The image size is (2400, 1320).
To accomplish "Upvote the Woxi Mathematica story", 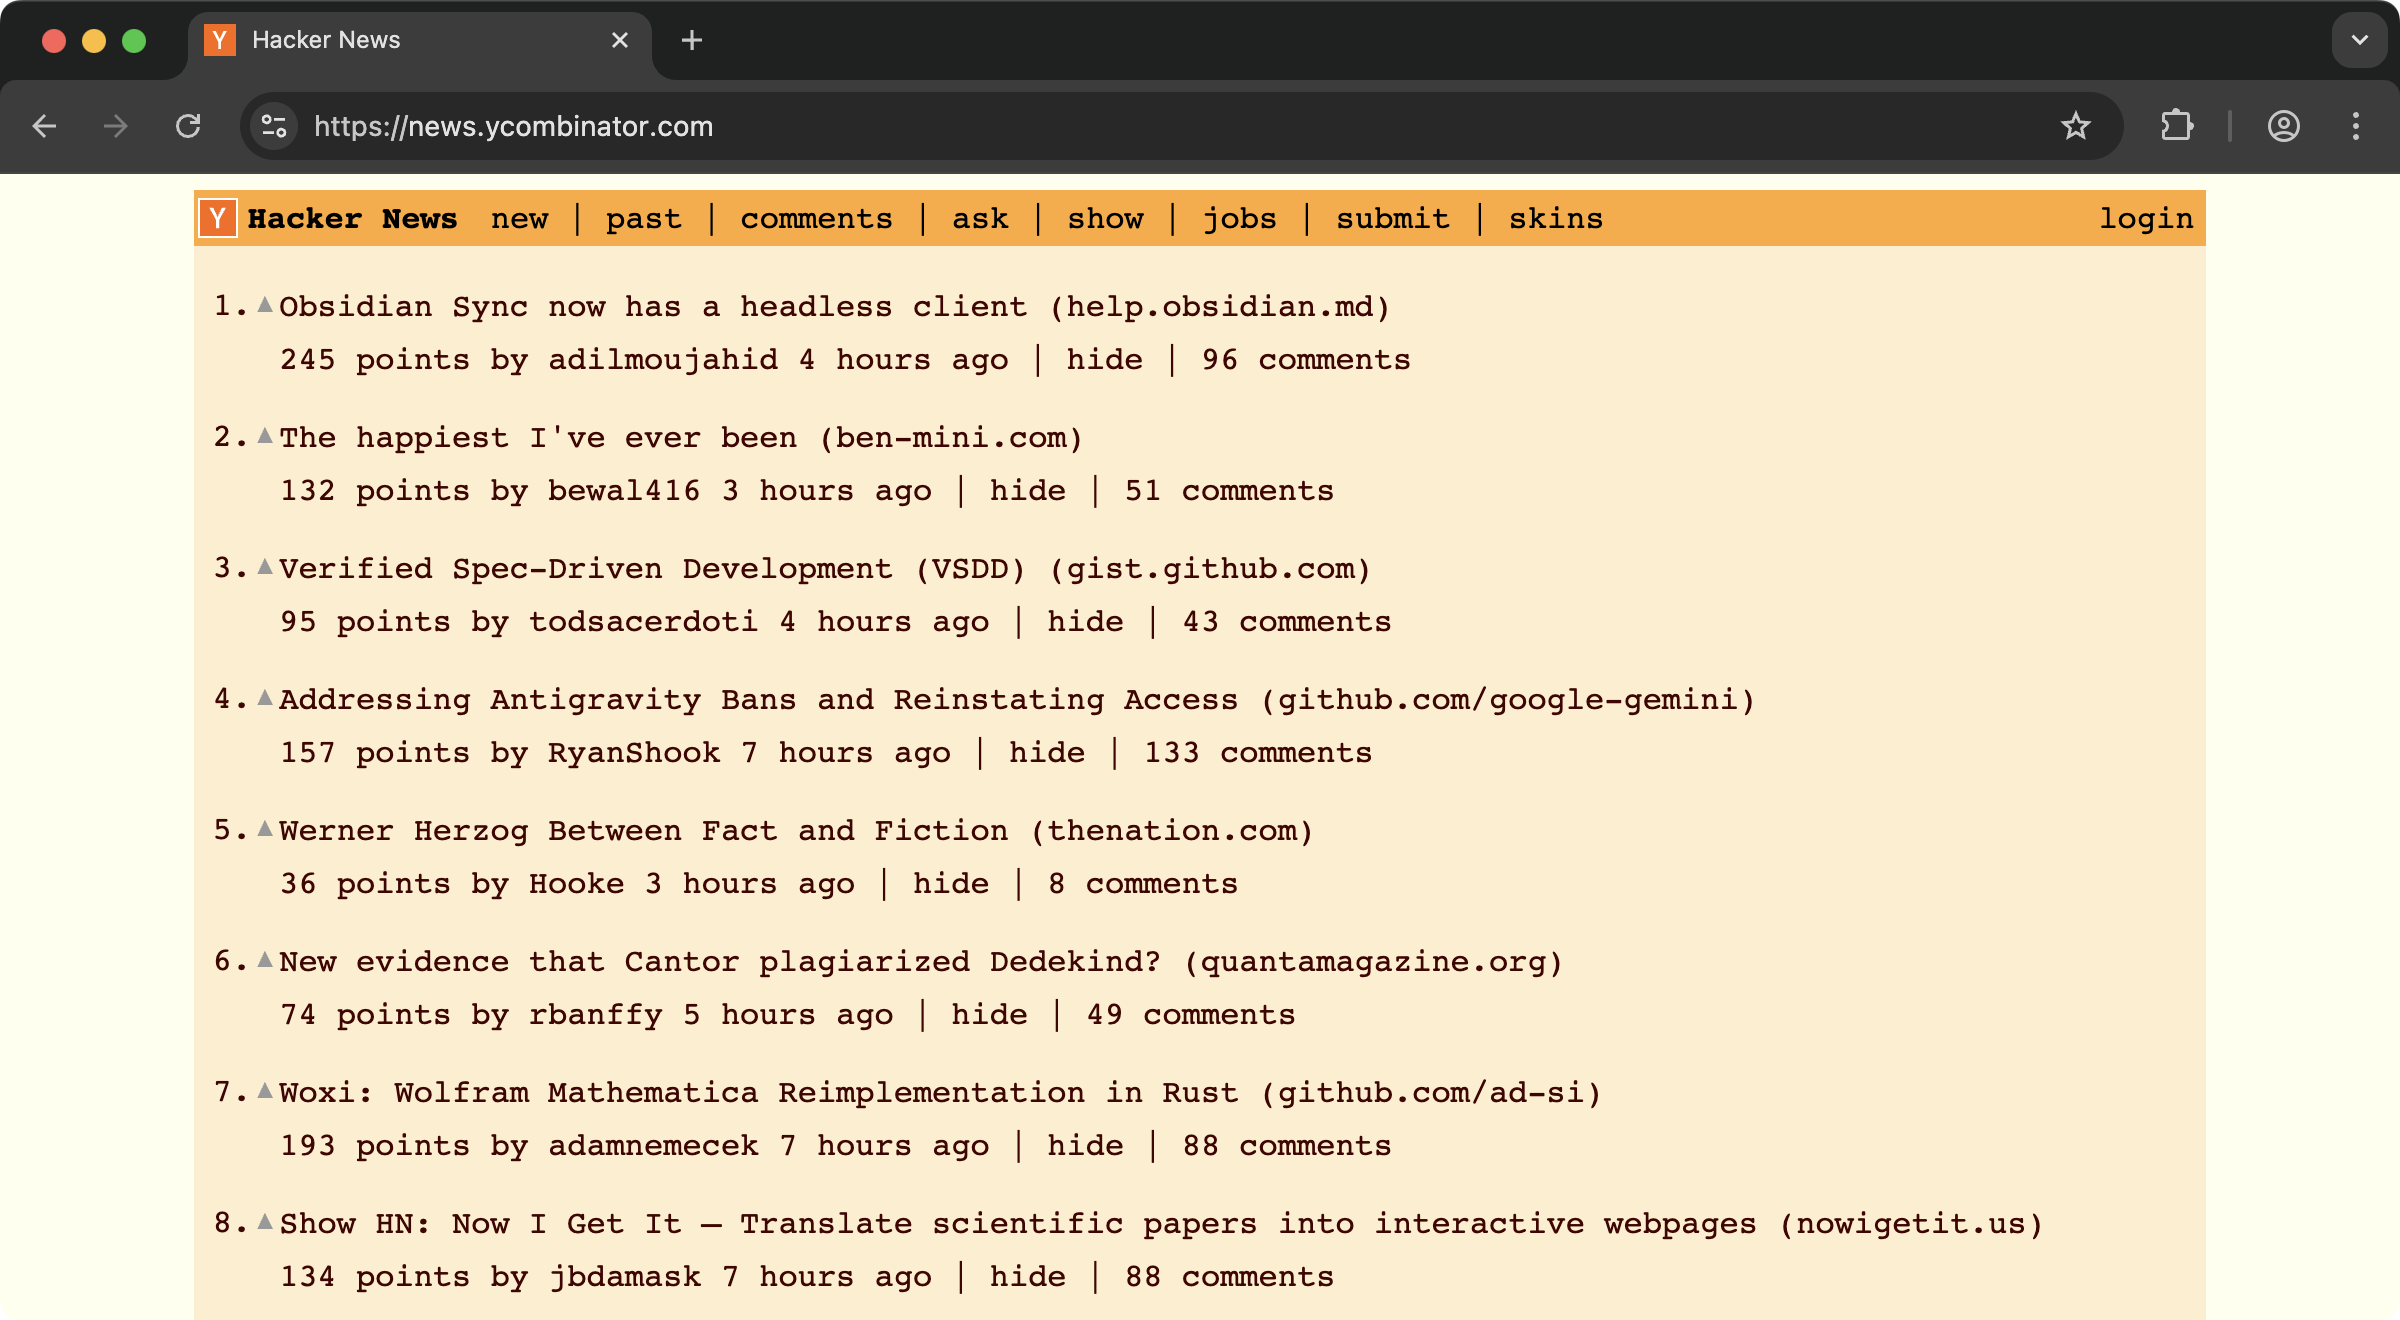I will pyautogui.click(x=265, y=1091).
